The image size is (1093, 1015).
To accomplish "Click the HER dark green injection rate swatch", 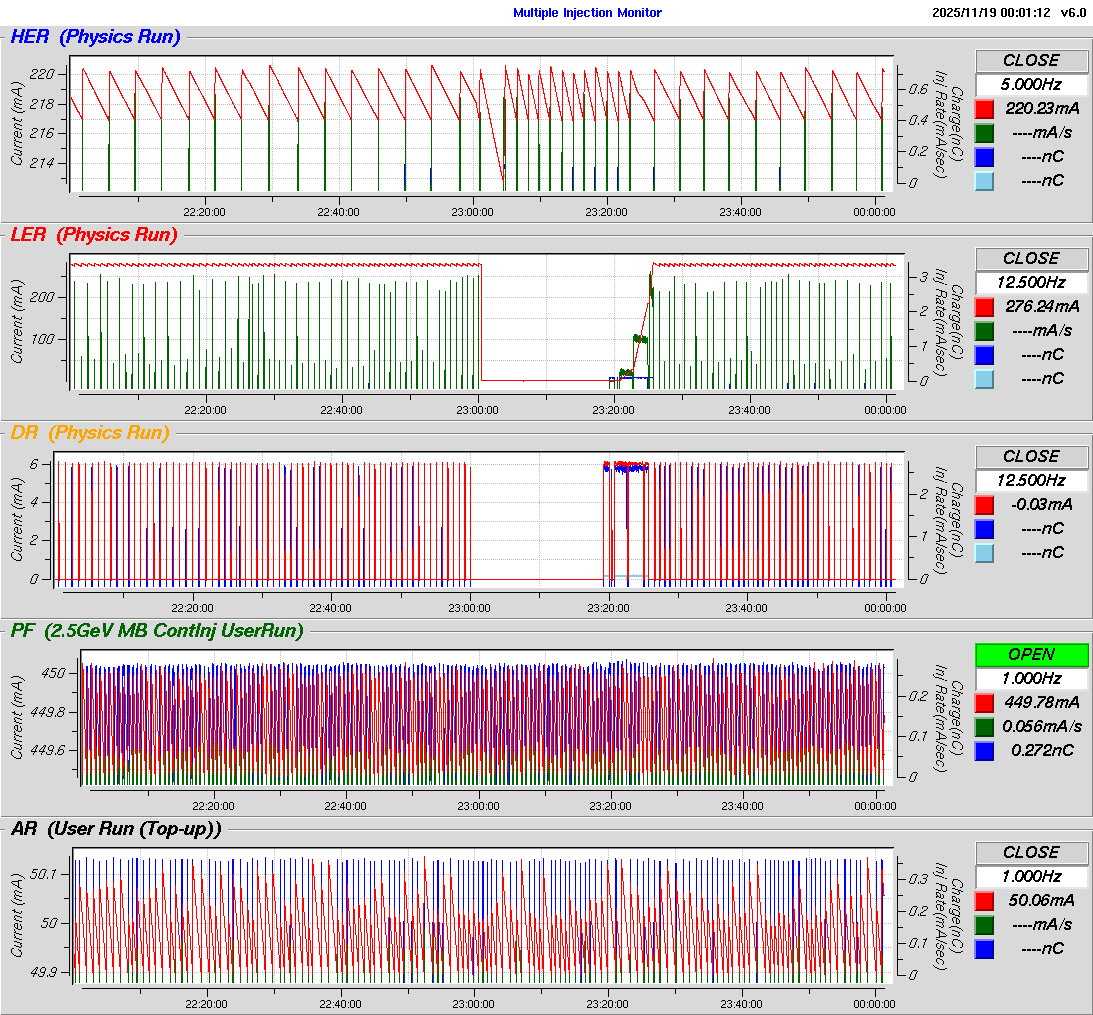I will pyautogui.click(x=985, y=133).
